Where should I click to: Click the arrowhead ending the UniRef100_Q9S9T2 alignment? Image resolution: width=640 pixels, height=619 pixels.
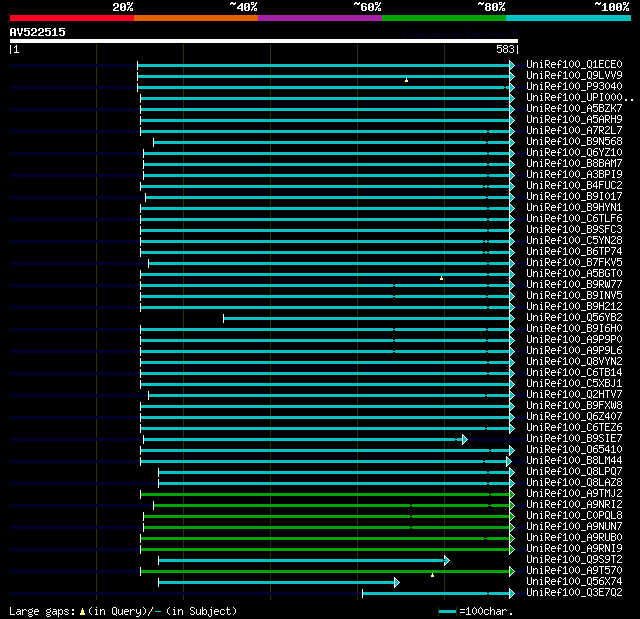click(447, 561)
